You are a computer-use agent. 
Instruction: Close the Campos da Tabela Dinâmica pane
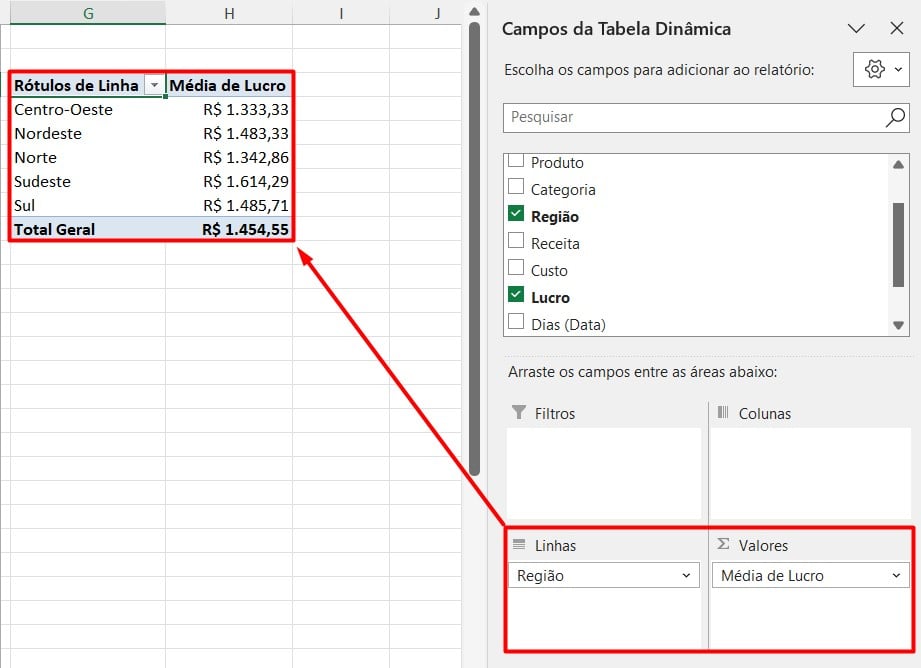pyautogui.click(x=896, y=29)
